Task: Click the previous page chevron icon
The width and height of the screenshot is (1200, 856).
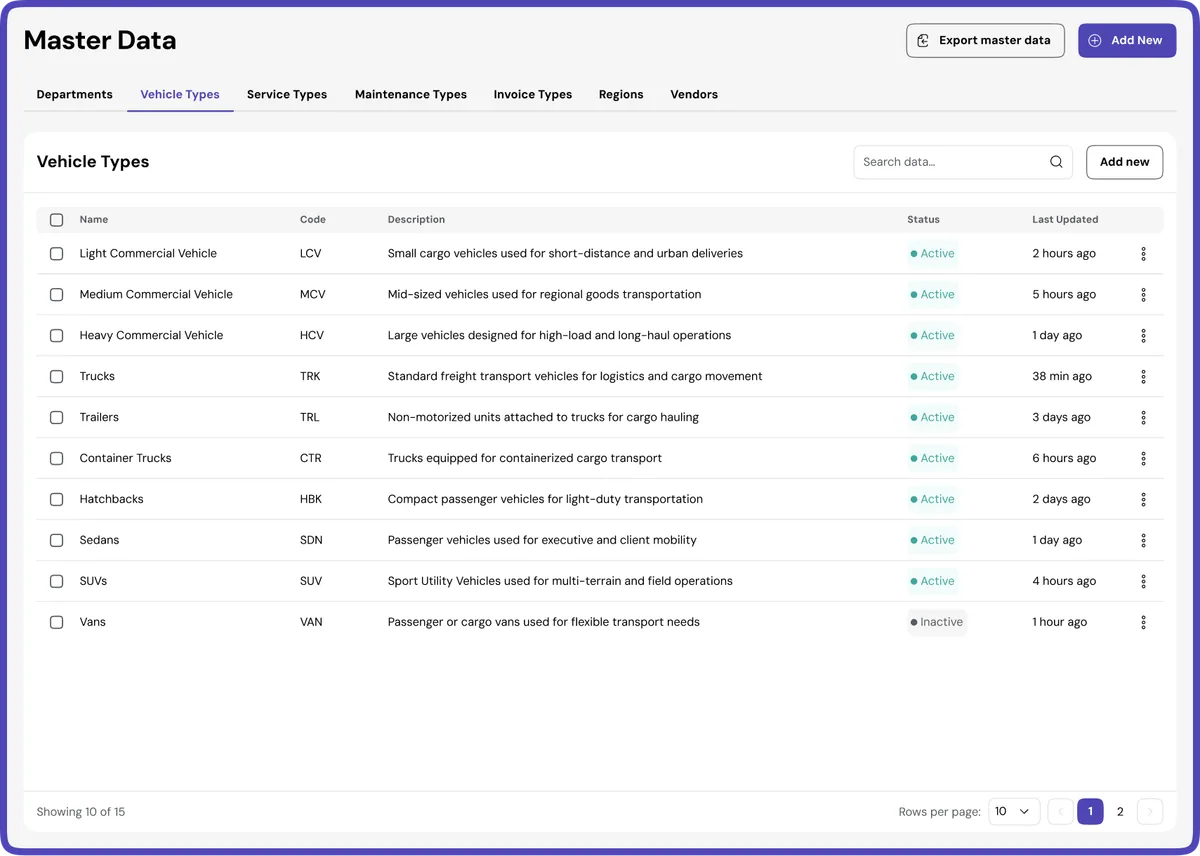Action: click(x=1060, y=811)
